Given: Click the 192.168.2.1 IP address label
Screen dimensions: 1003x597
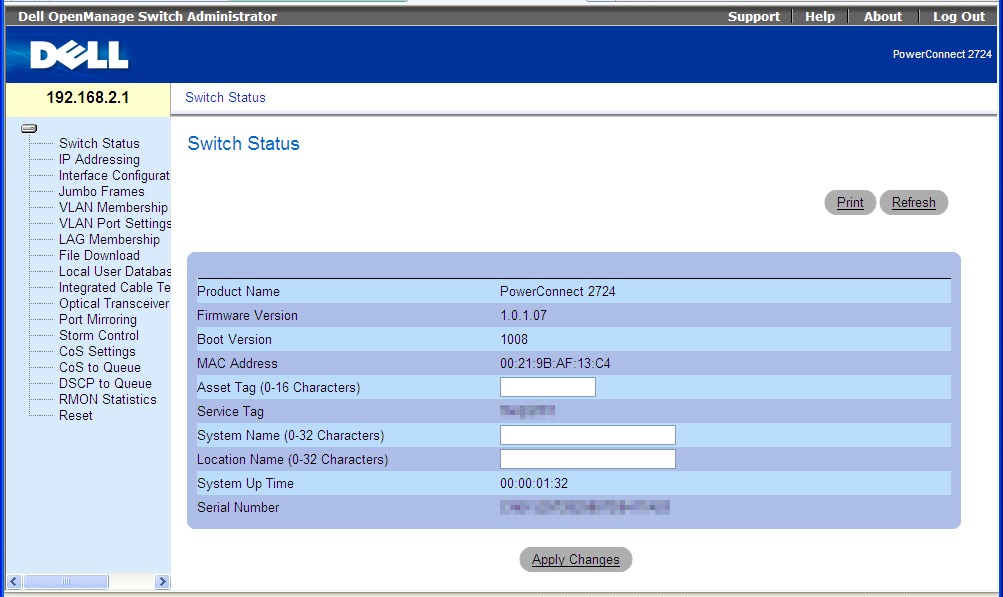Looking at the screenshot, I should pos(88,97).
